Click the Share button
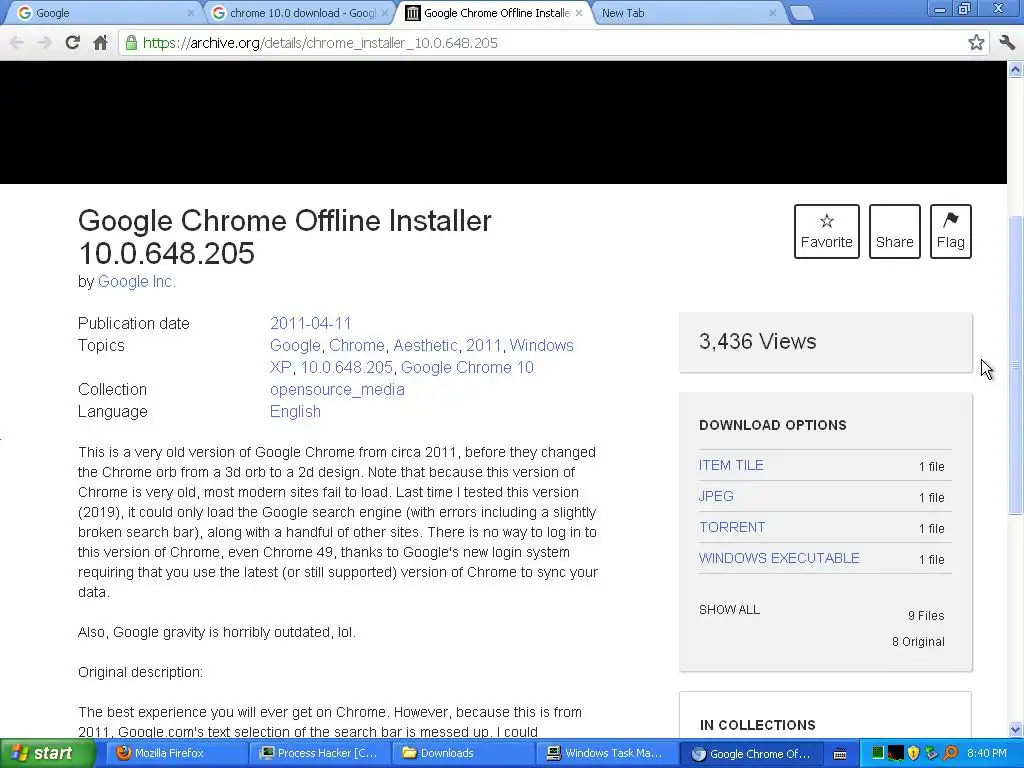 tap(894, 231)
